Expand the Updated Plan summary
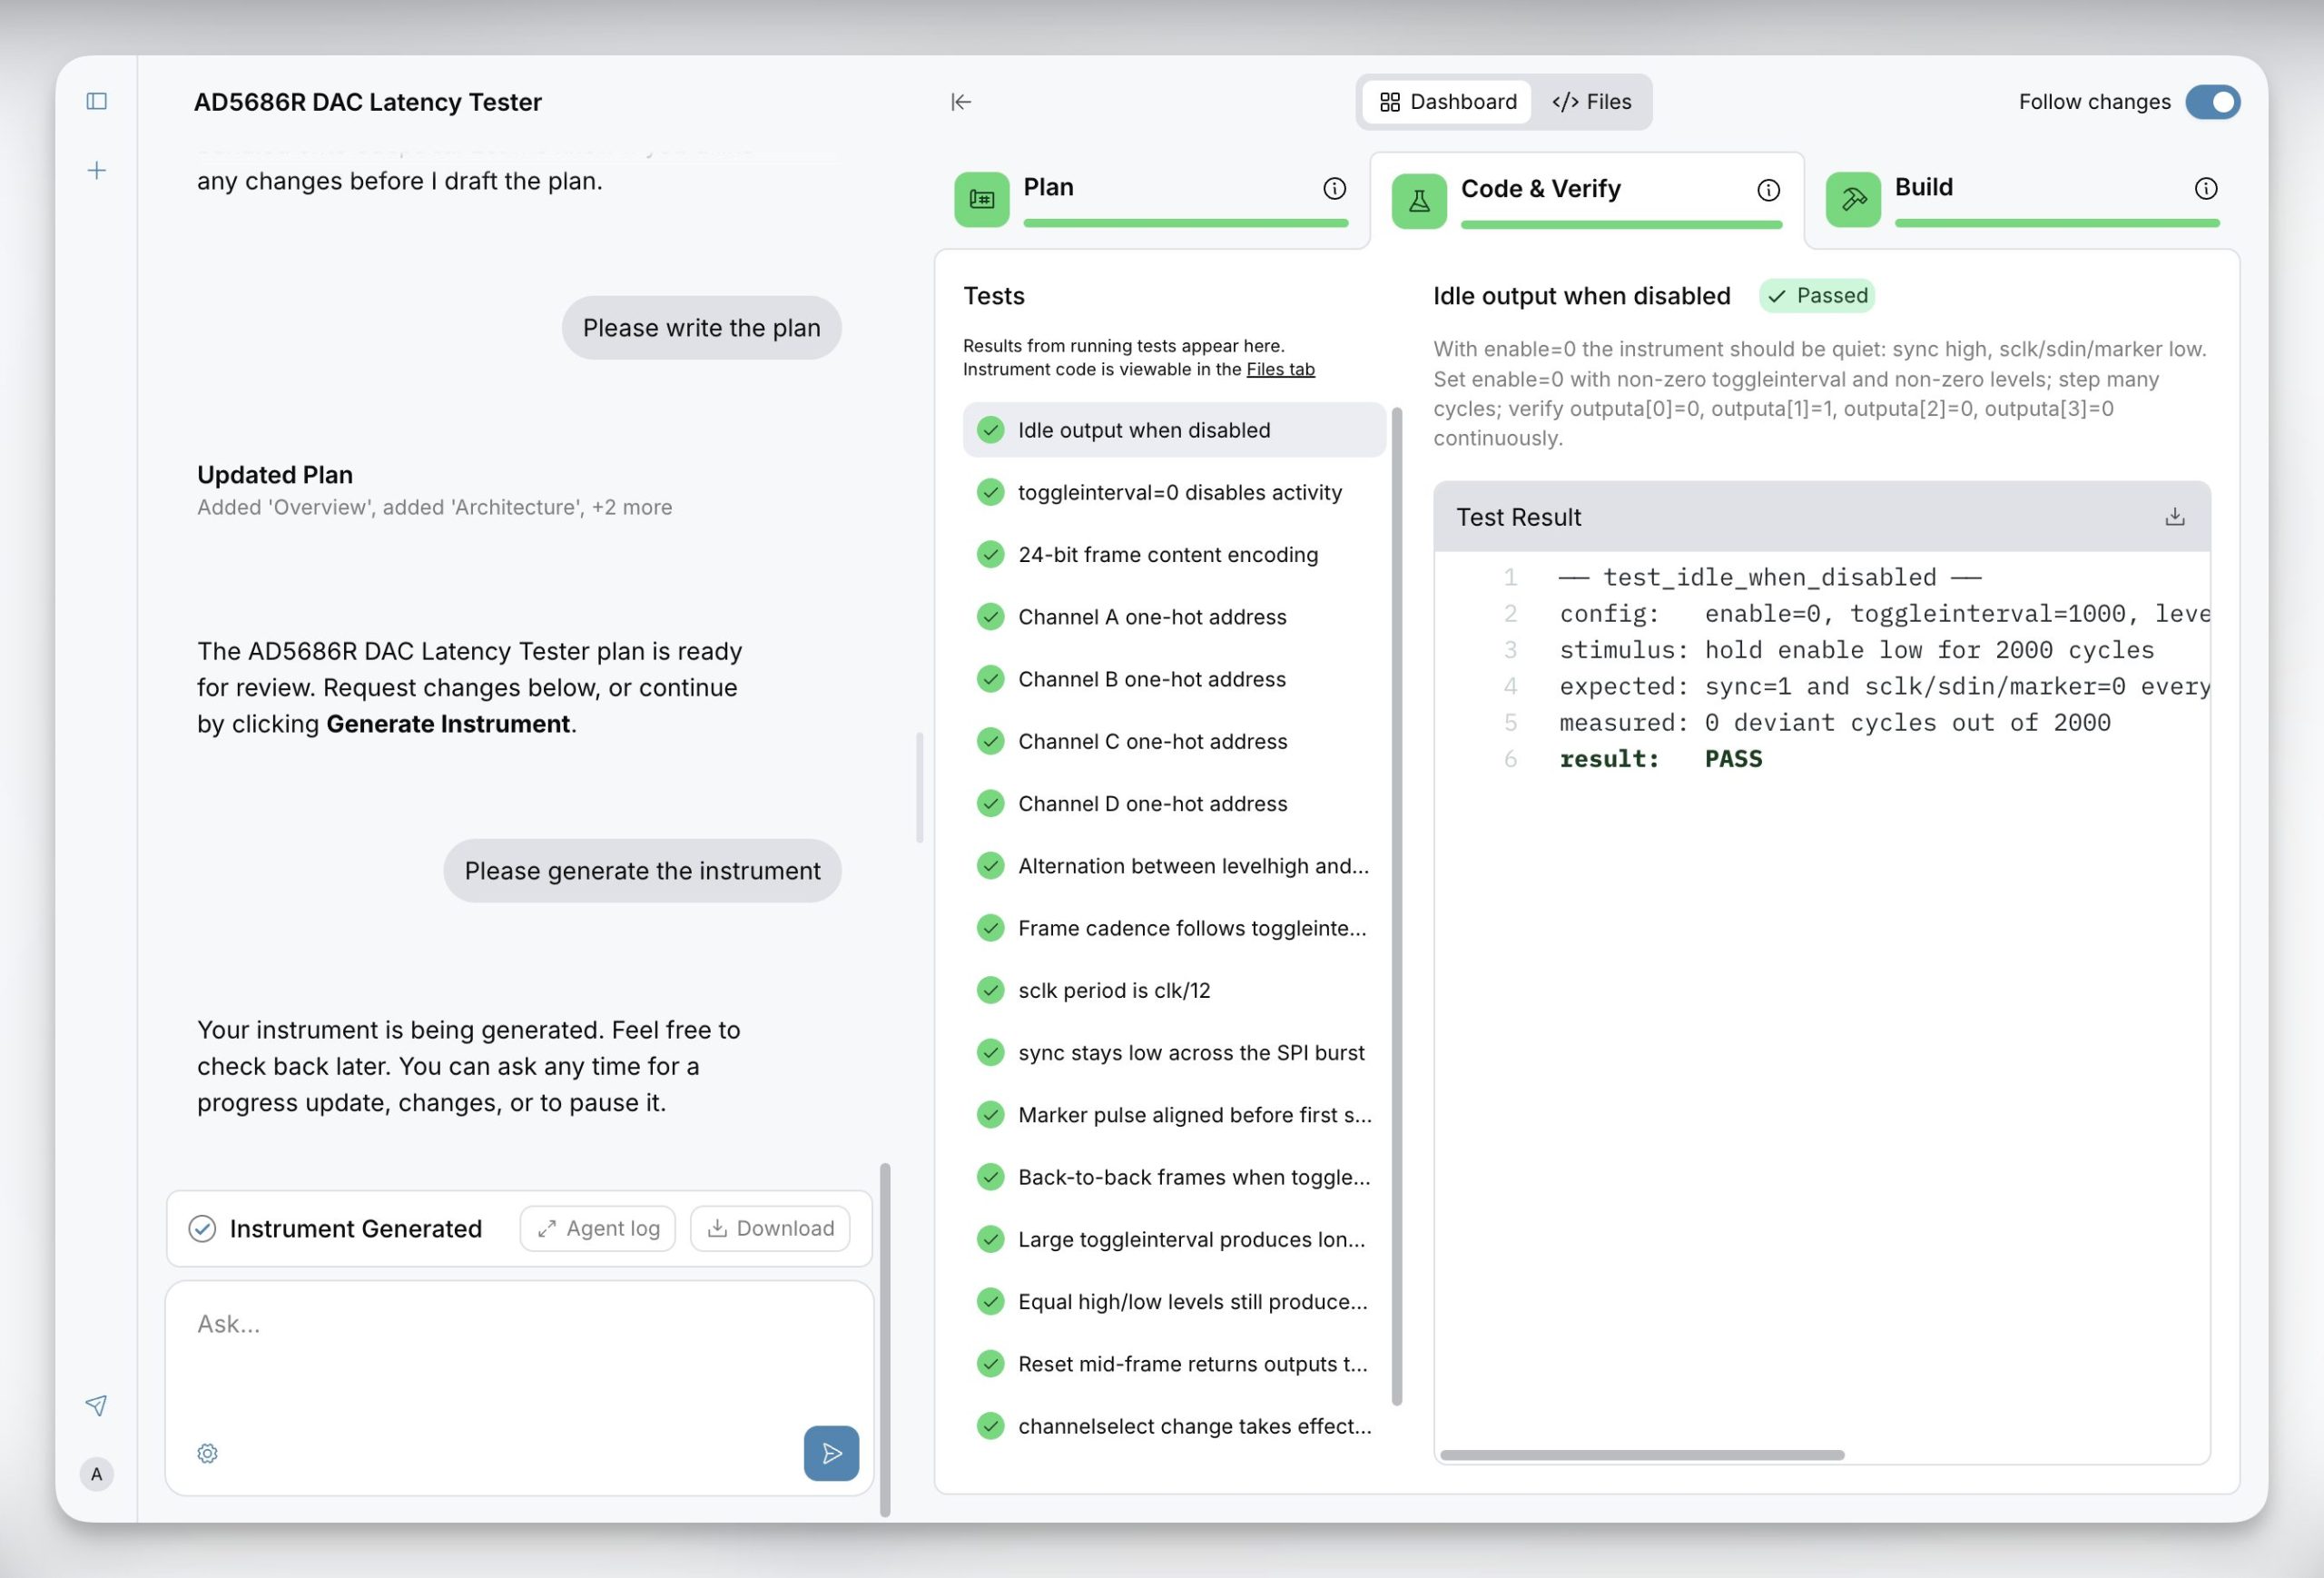Viewport: 2324px width, 1578px height. 434,490
